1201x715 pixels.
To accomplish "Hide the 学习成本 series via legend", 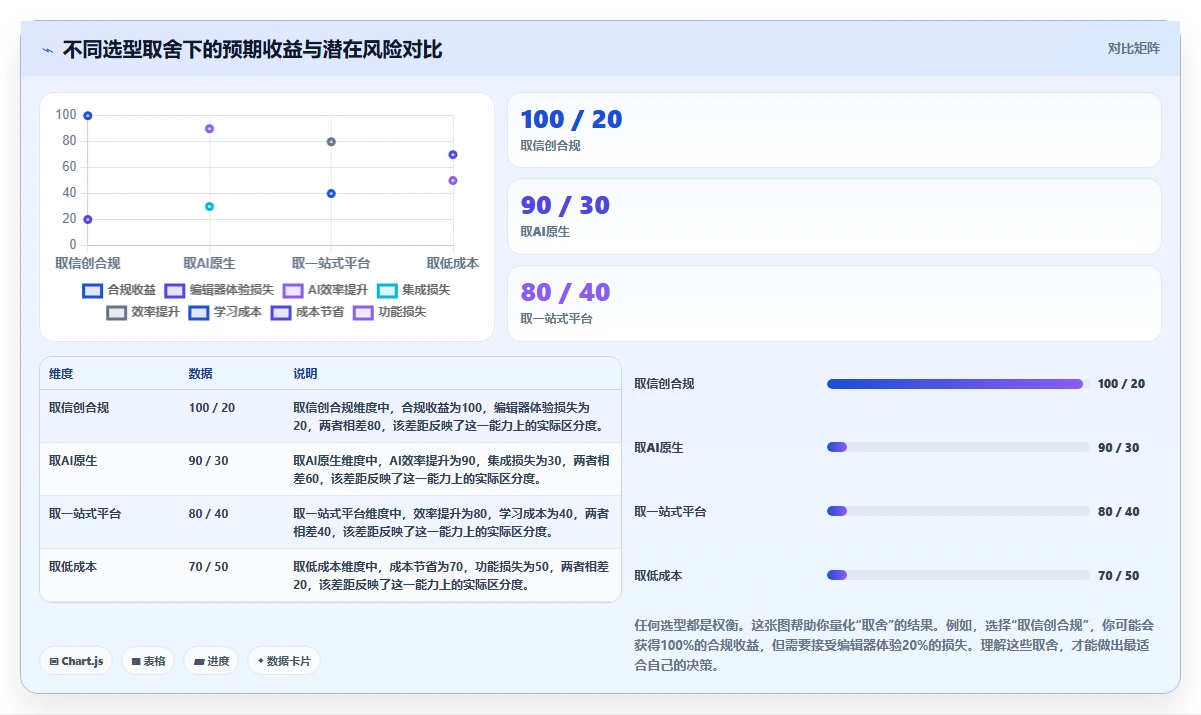I will [x=225, y=312].
